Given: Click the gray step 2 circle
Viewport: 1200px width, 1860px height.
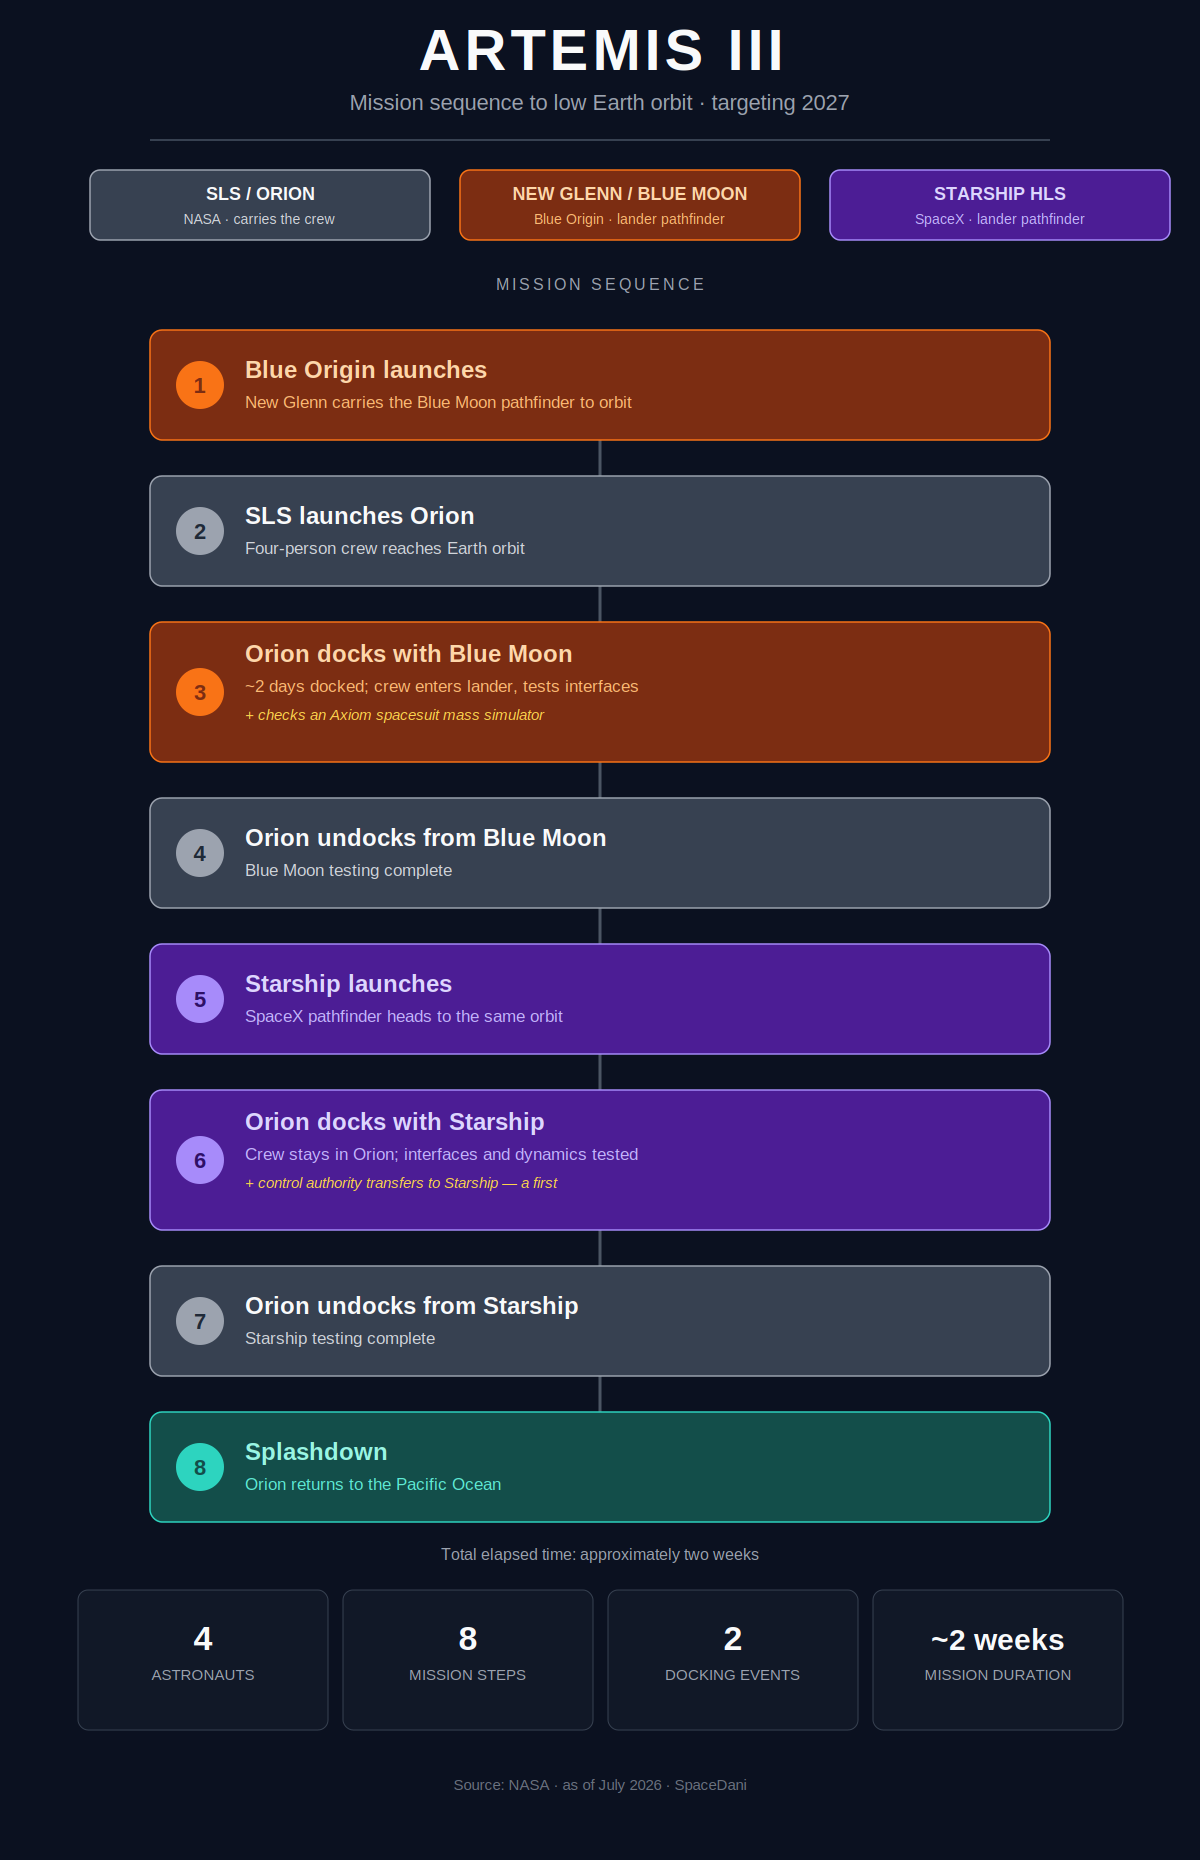Looking at the screenshot, I should [x=200, y=531].
